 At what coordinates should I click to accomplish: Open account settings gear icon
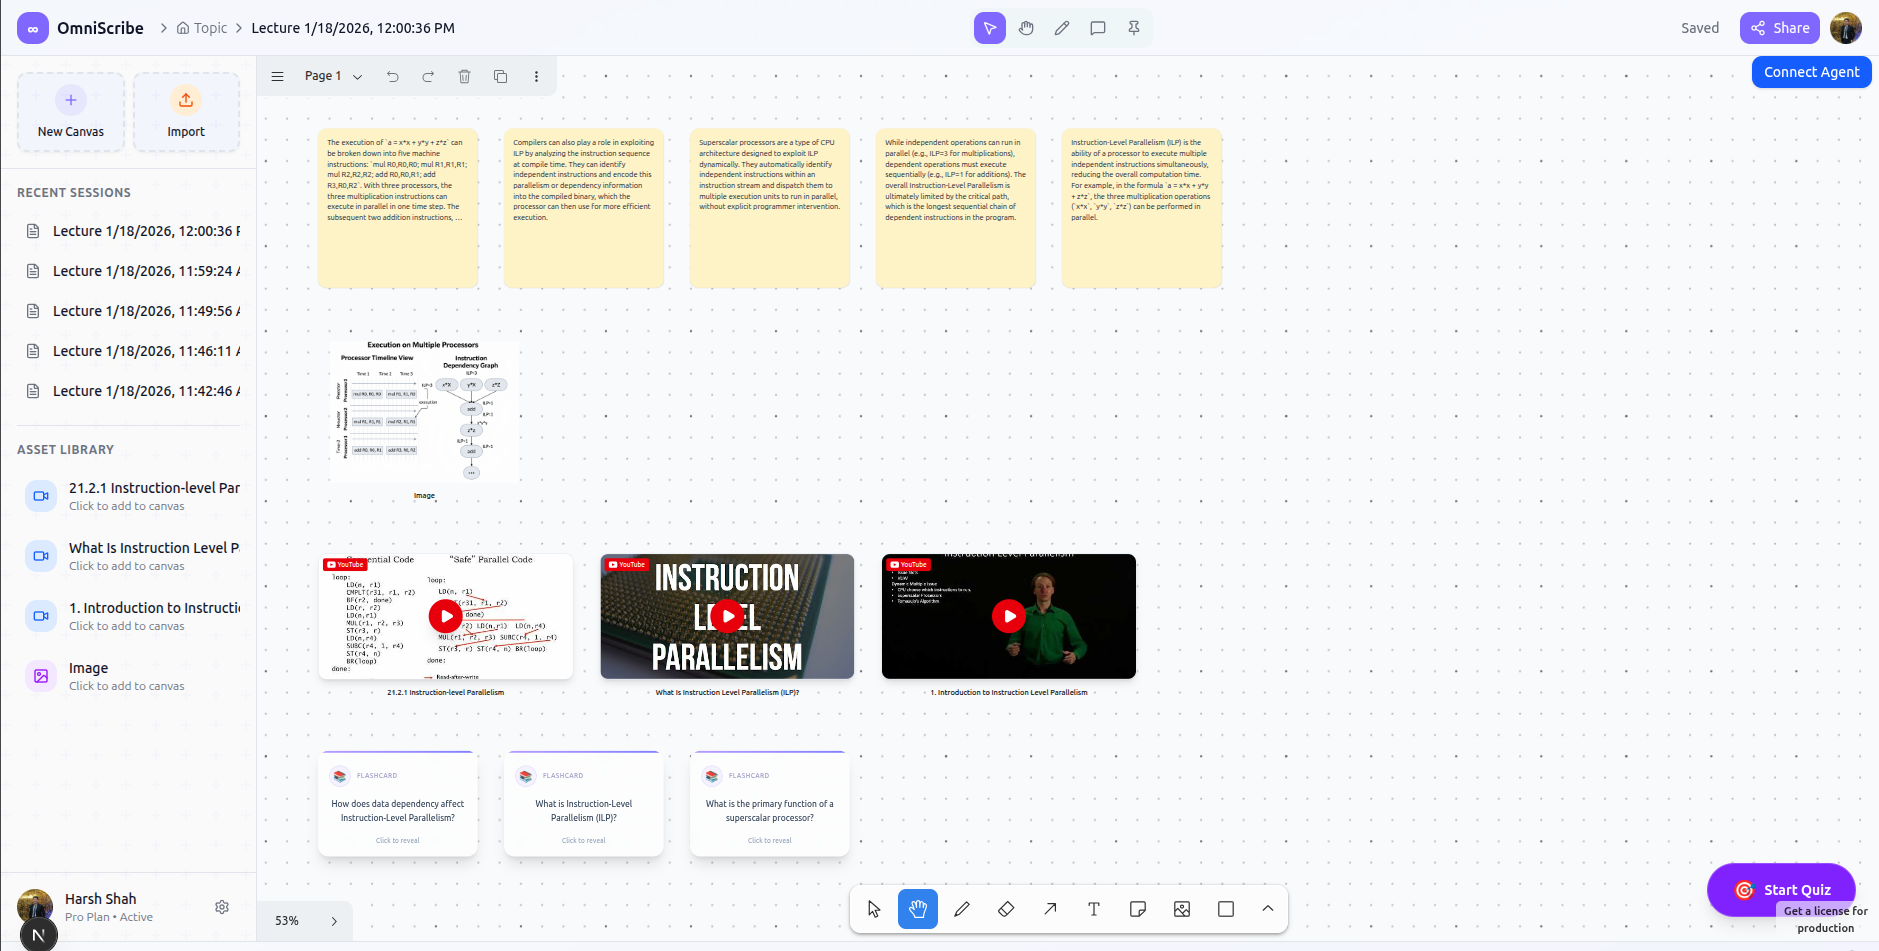click(222, 907)
